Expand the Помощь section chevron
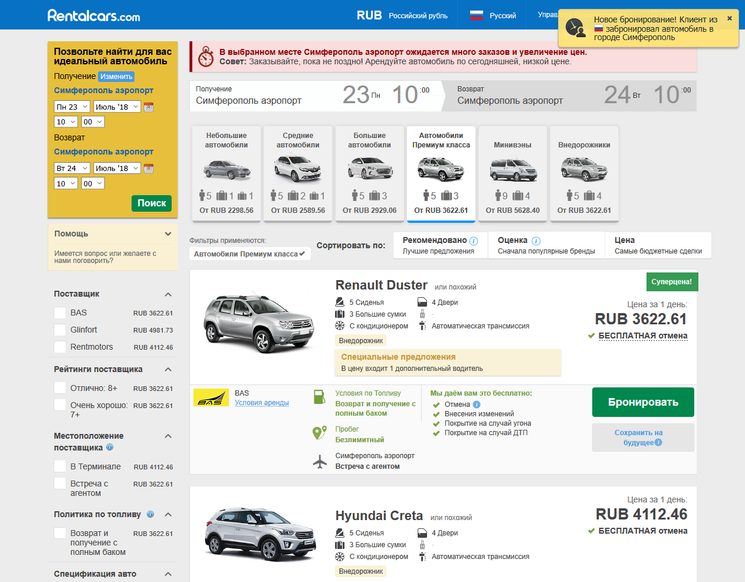The height and width of the screenshot is (582, 745). [x=168, y=234]
